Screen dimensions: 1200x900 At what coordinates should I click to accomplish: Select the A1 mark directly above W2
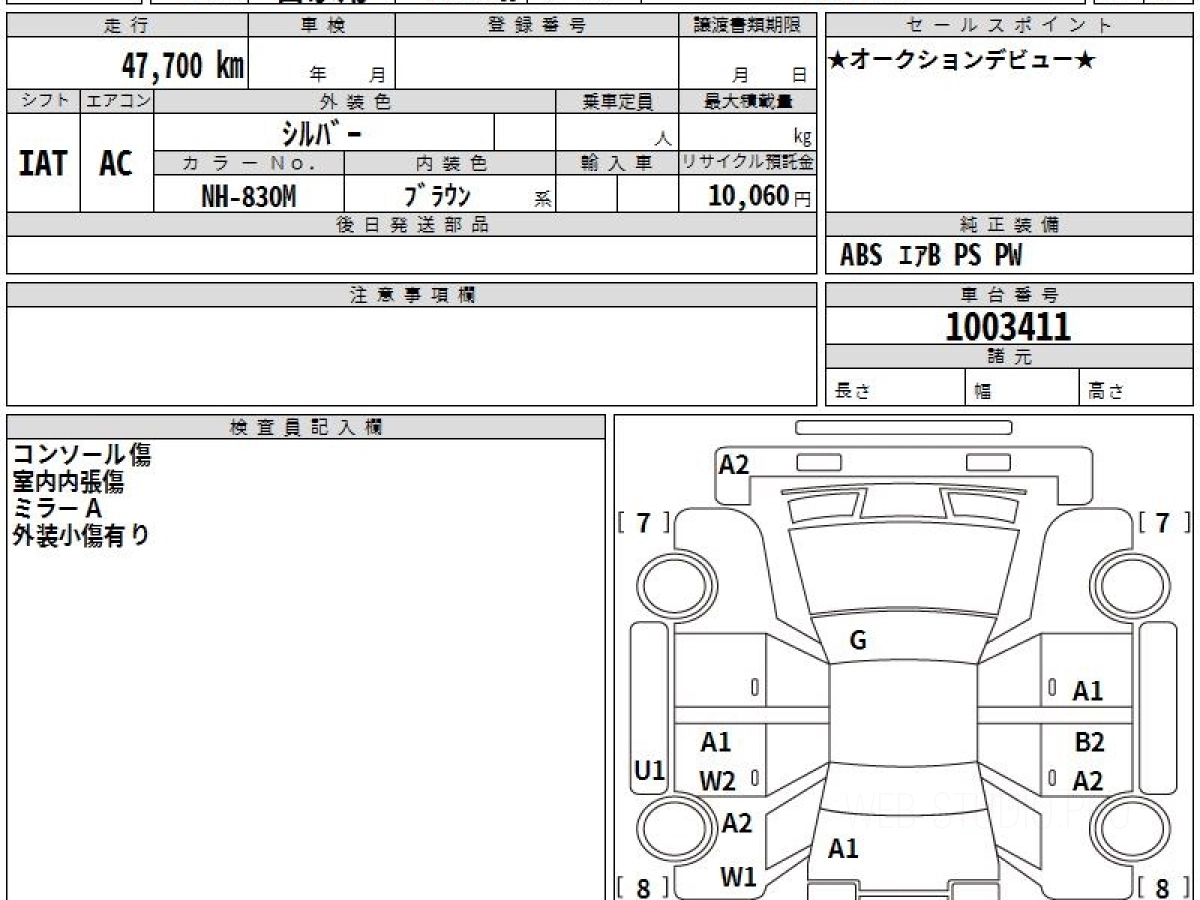click(x=716, y=742)
